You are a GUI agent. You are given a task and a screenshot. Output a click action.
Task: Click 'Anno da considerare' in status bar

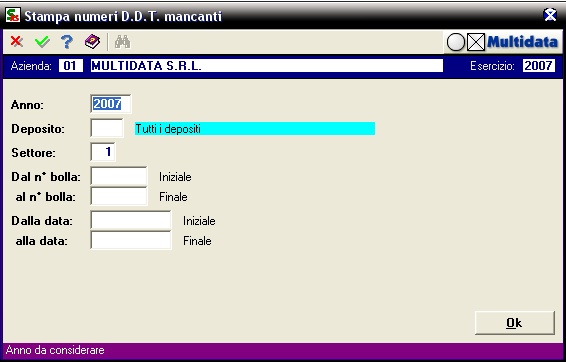point(55,350)
